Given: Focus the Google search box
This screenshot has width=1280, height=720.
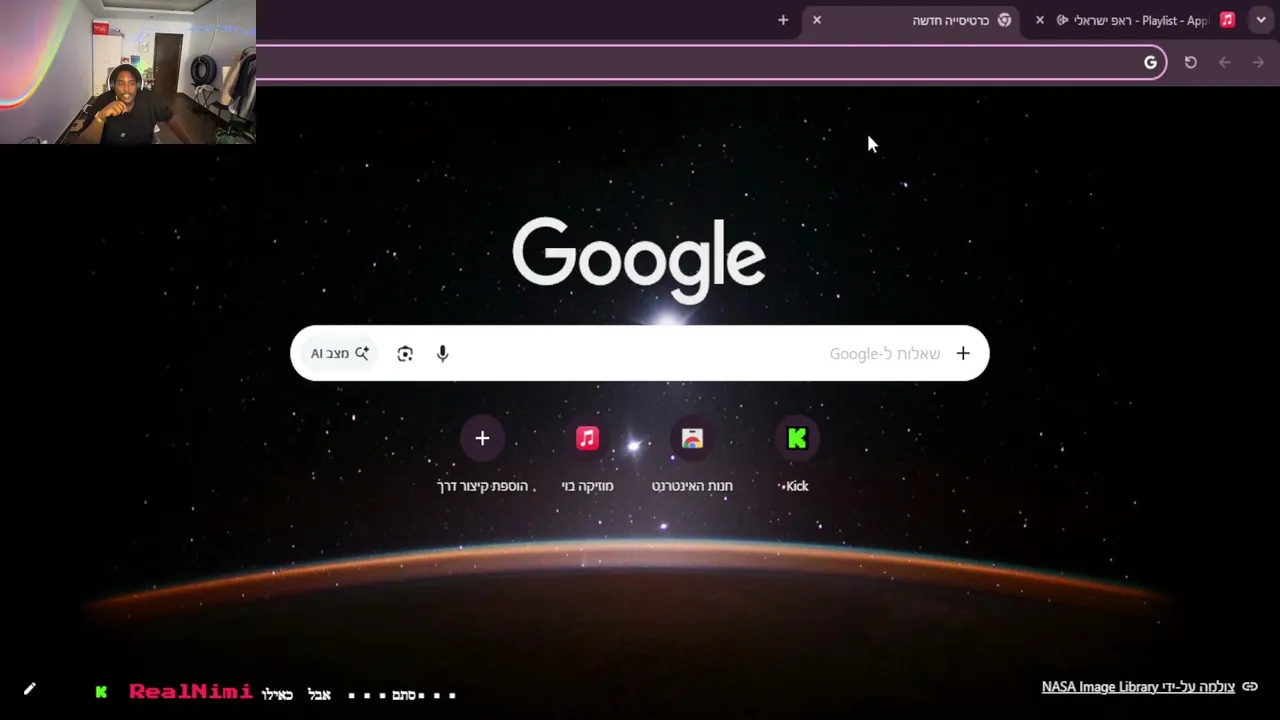Looking at the screenshot, I should coord(640,353).
